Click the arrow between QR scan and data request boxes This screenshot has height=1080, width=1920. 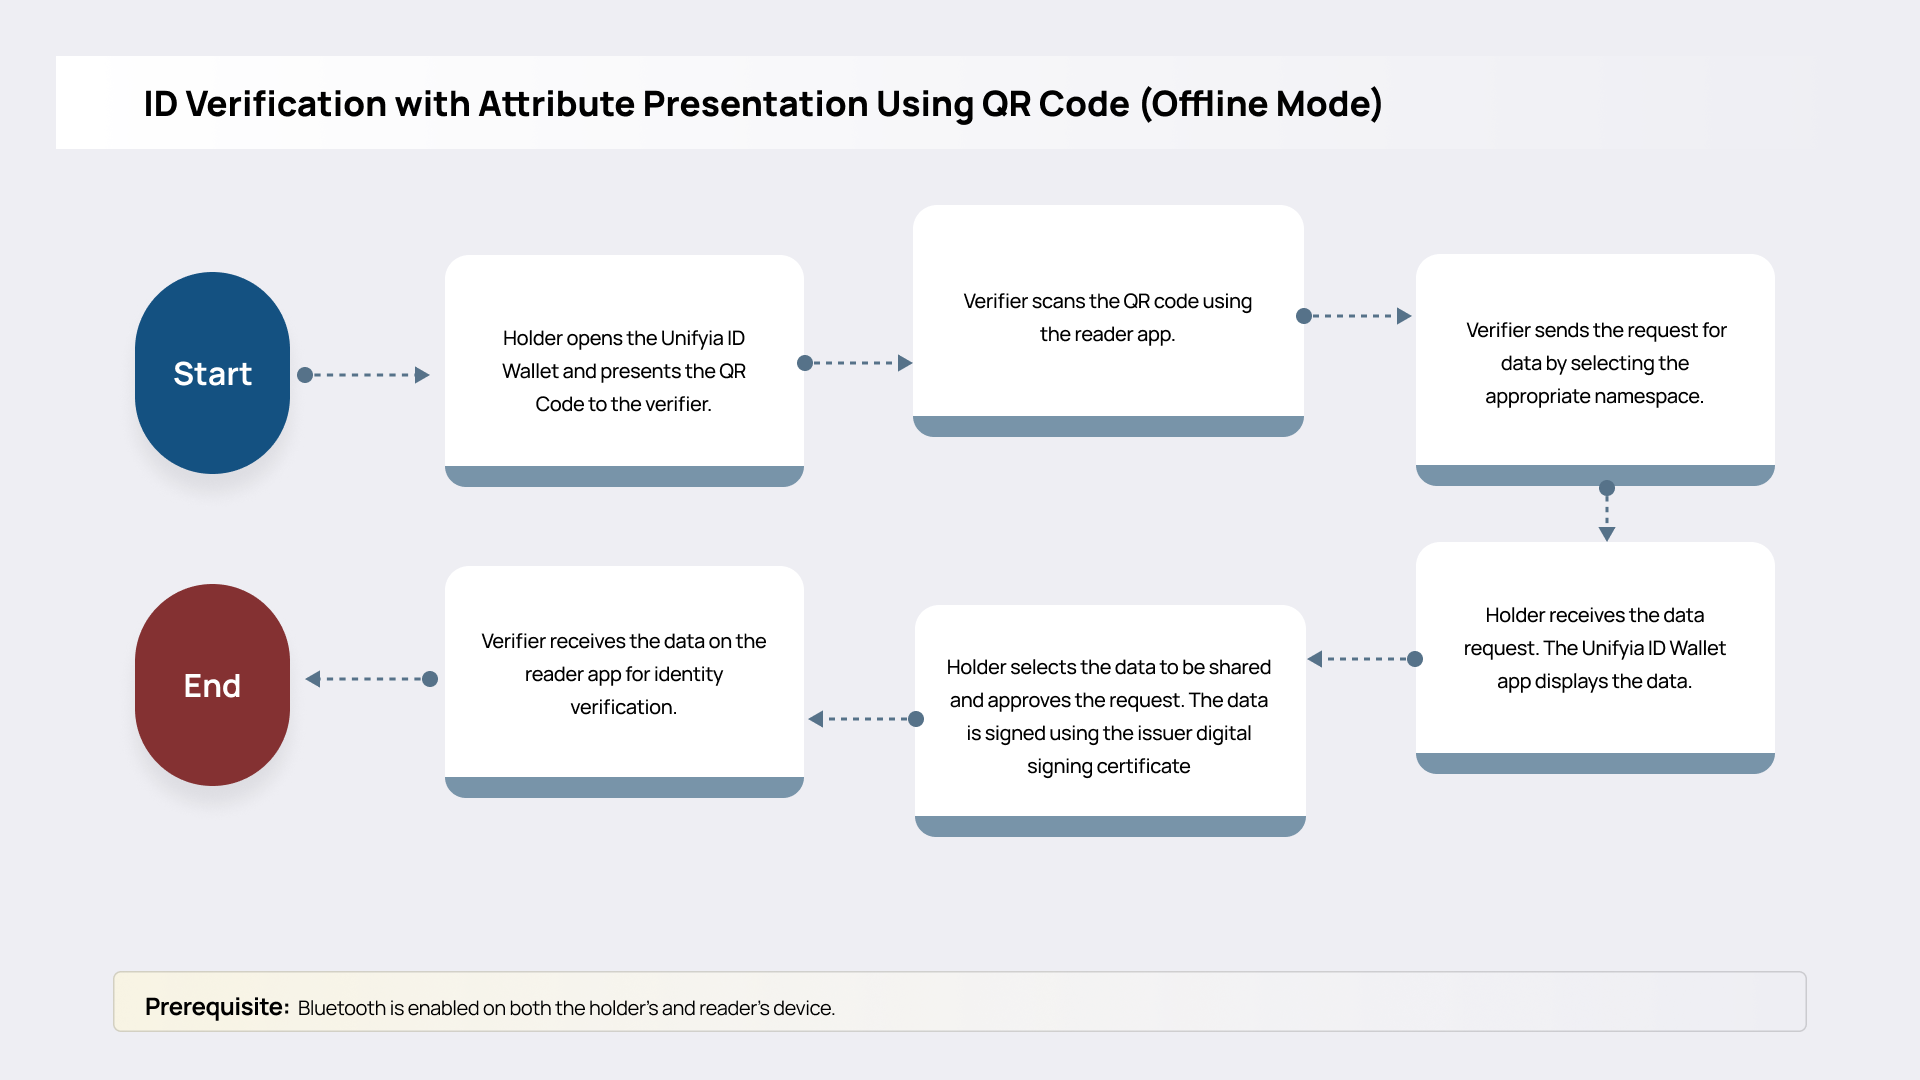pyautogui.click(x=1355, y=315)
